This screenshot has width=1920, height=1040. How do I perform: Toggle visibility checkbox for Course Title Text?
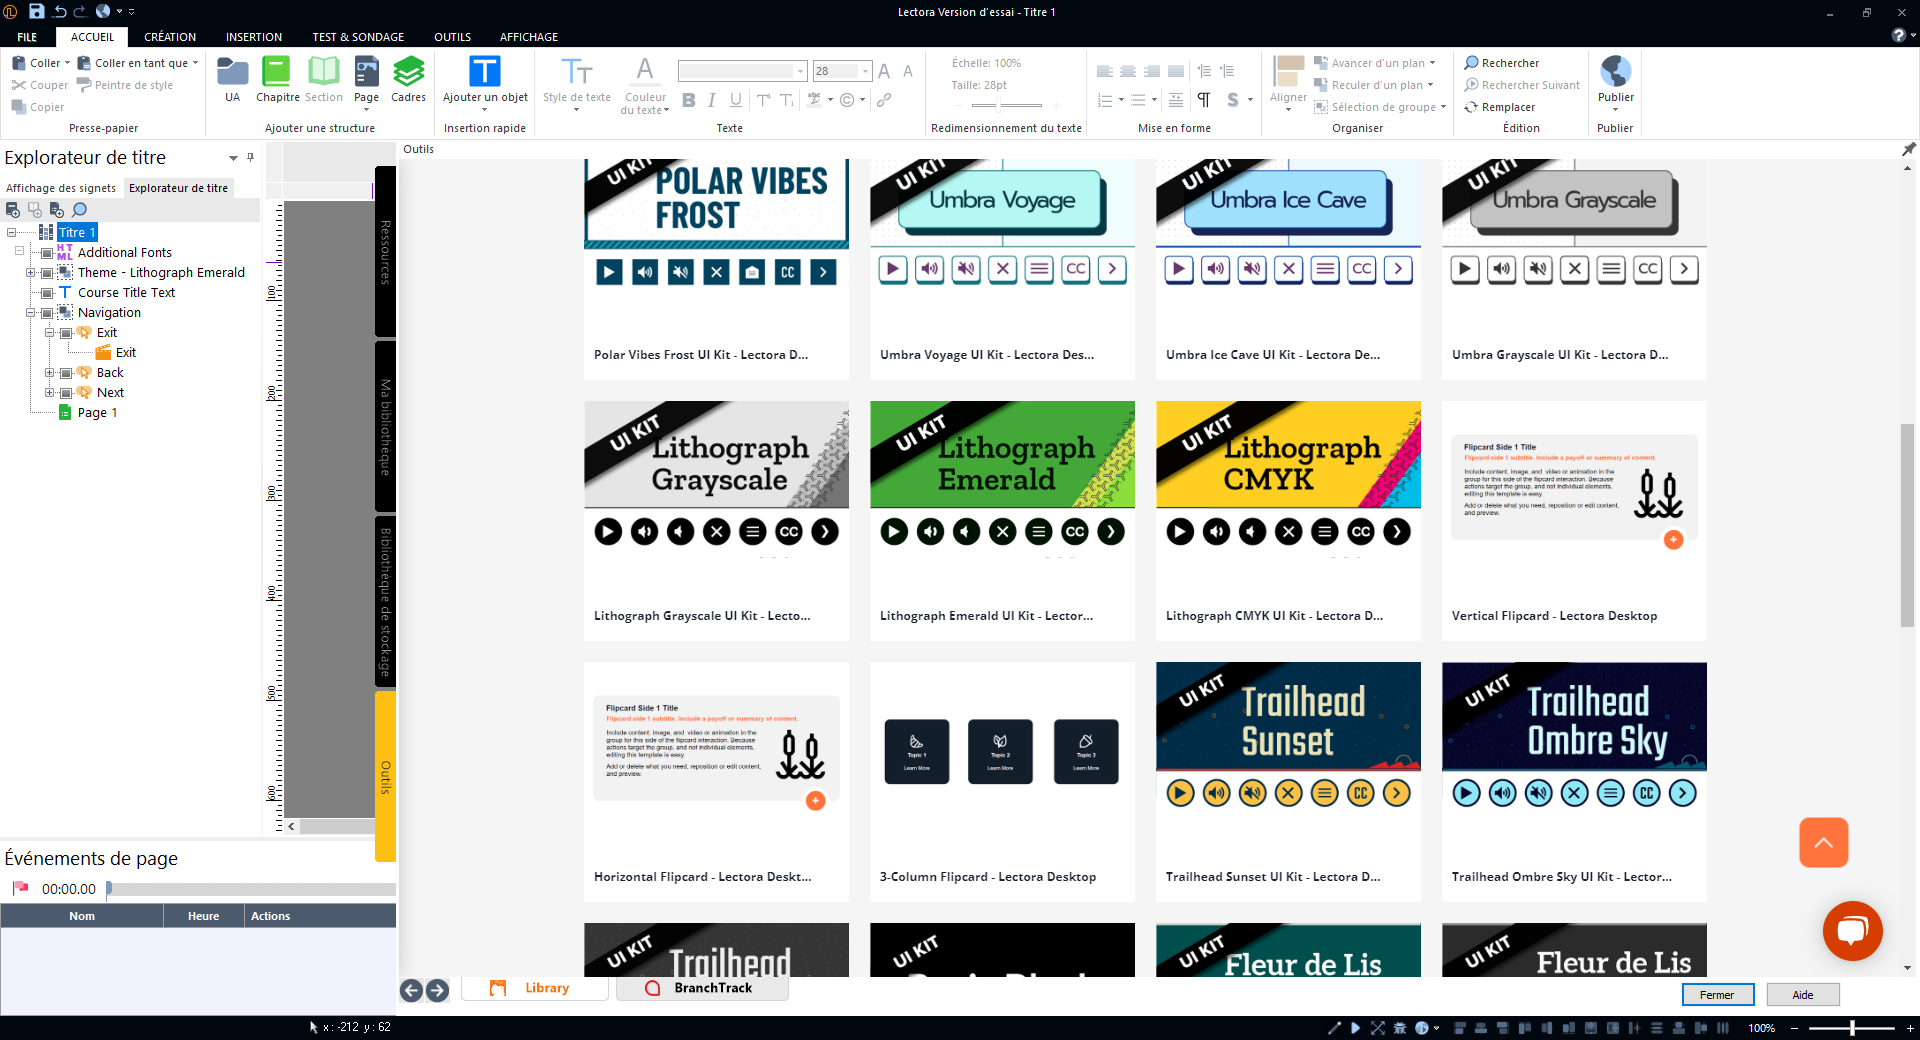click(47, 293)
